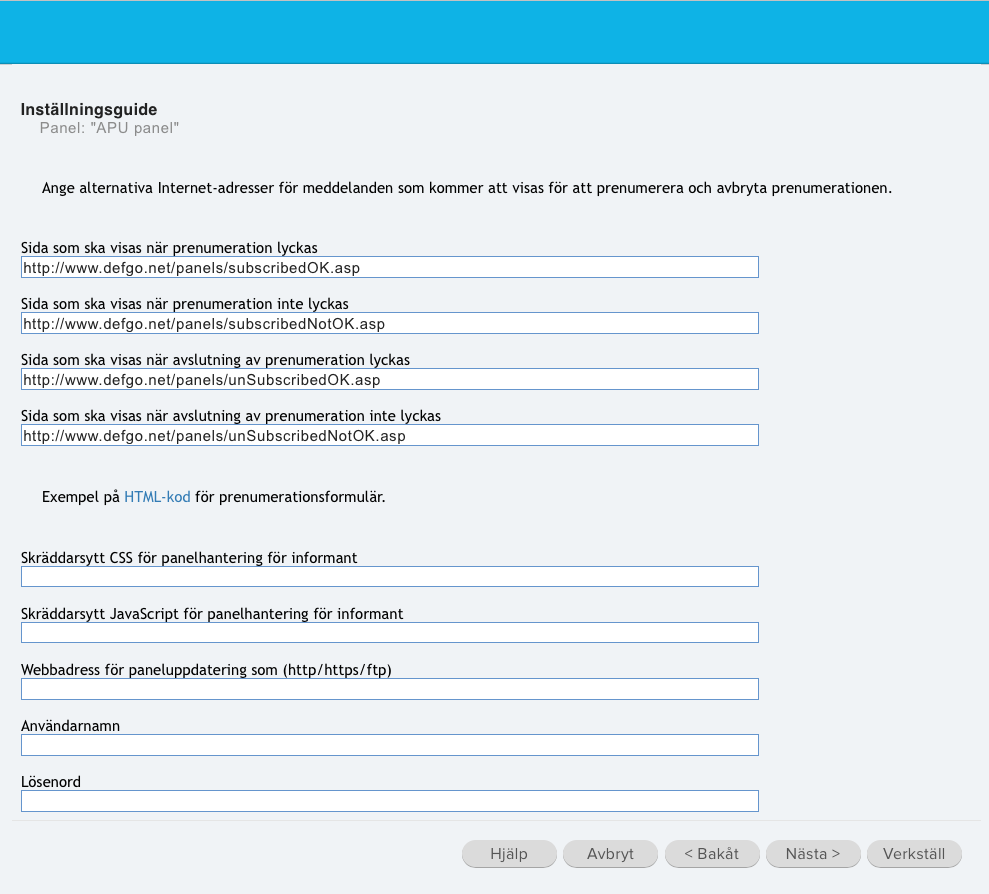Focus the Användarnamn text field
This screenshot has width=989, height=894.
[x=390, y=745]
